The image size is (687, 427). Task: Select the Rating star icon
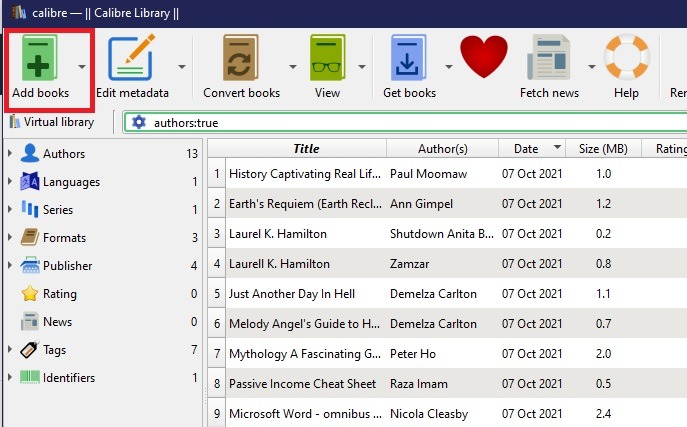click(x=30, y=293)
